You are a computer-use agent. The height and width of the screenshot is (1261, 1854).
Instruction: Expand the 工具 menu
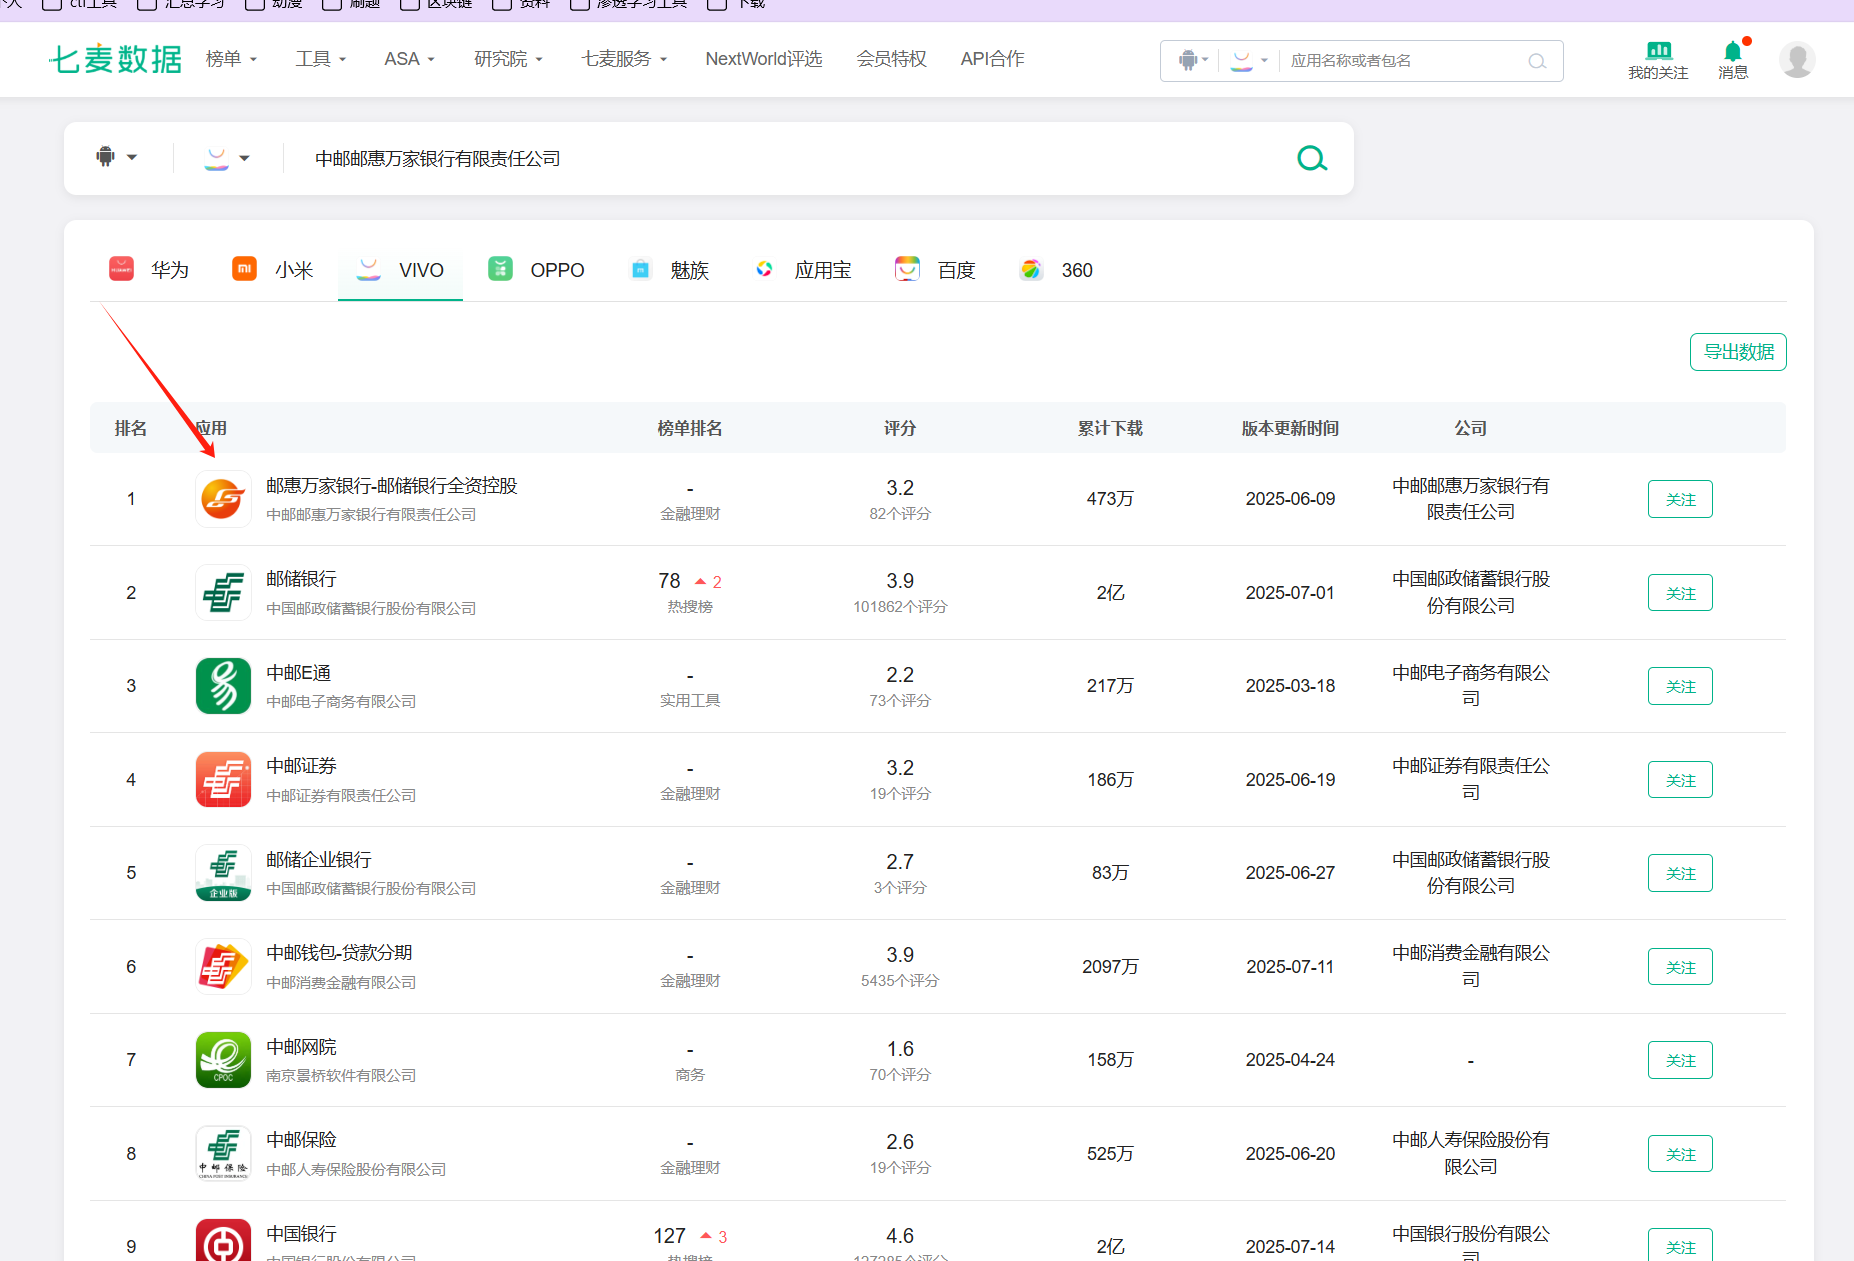[321, 59]
